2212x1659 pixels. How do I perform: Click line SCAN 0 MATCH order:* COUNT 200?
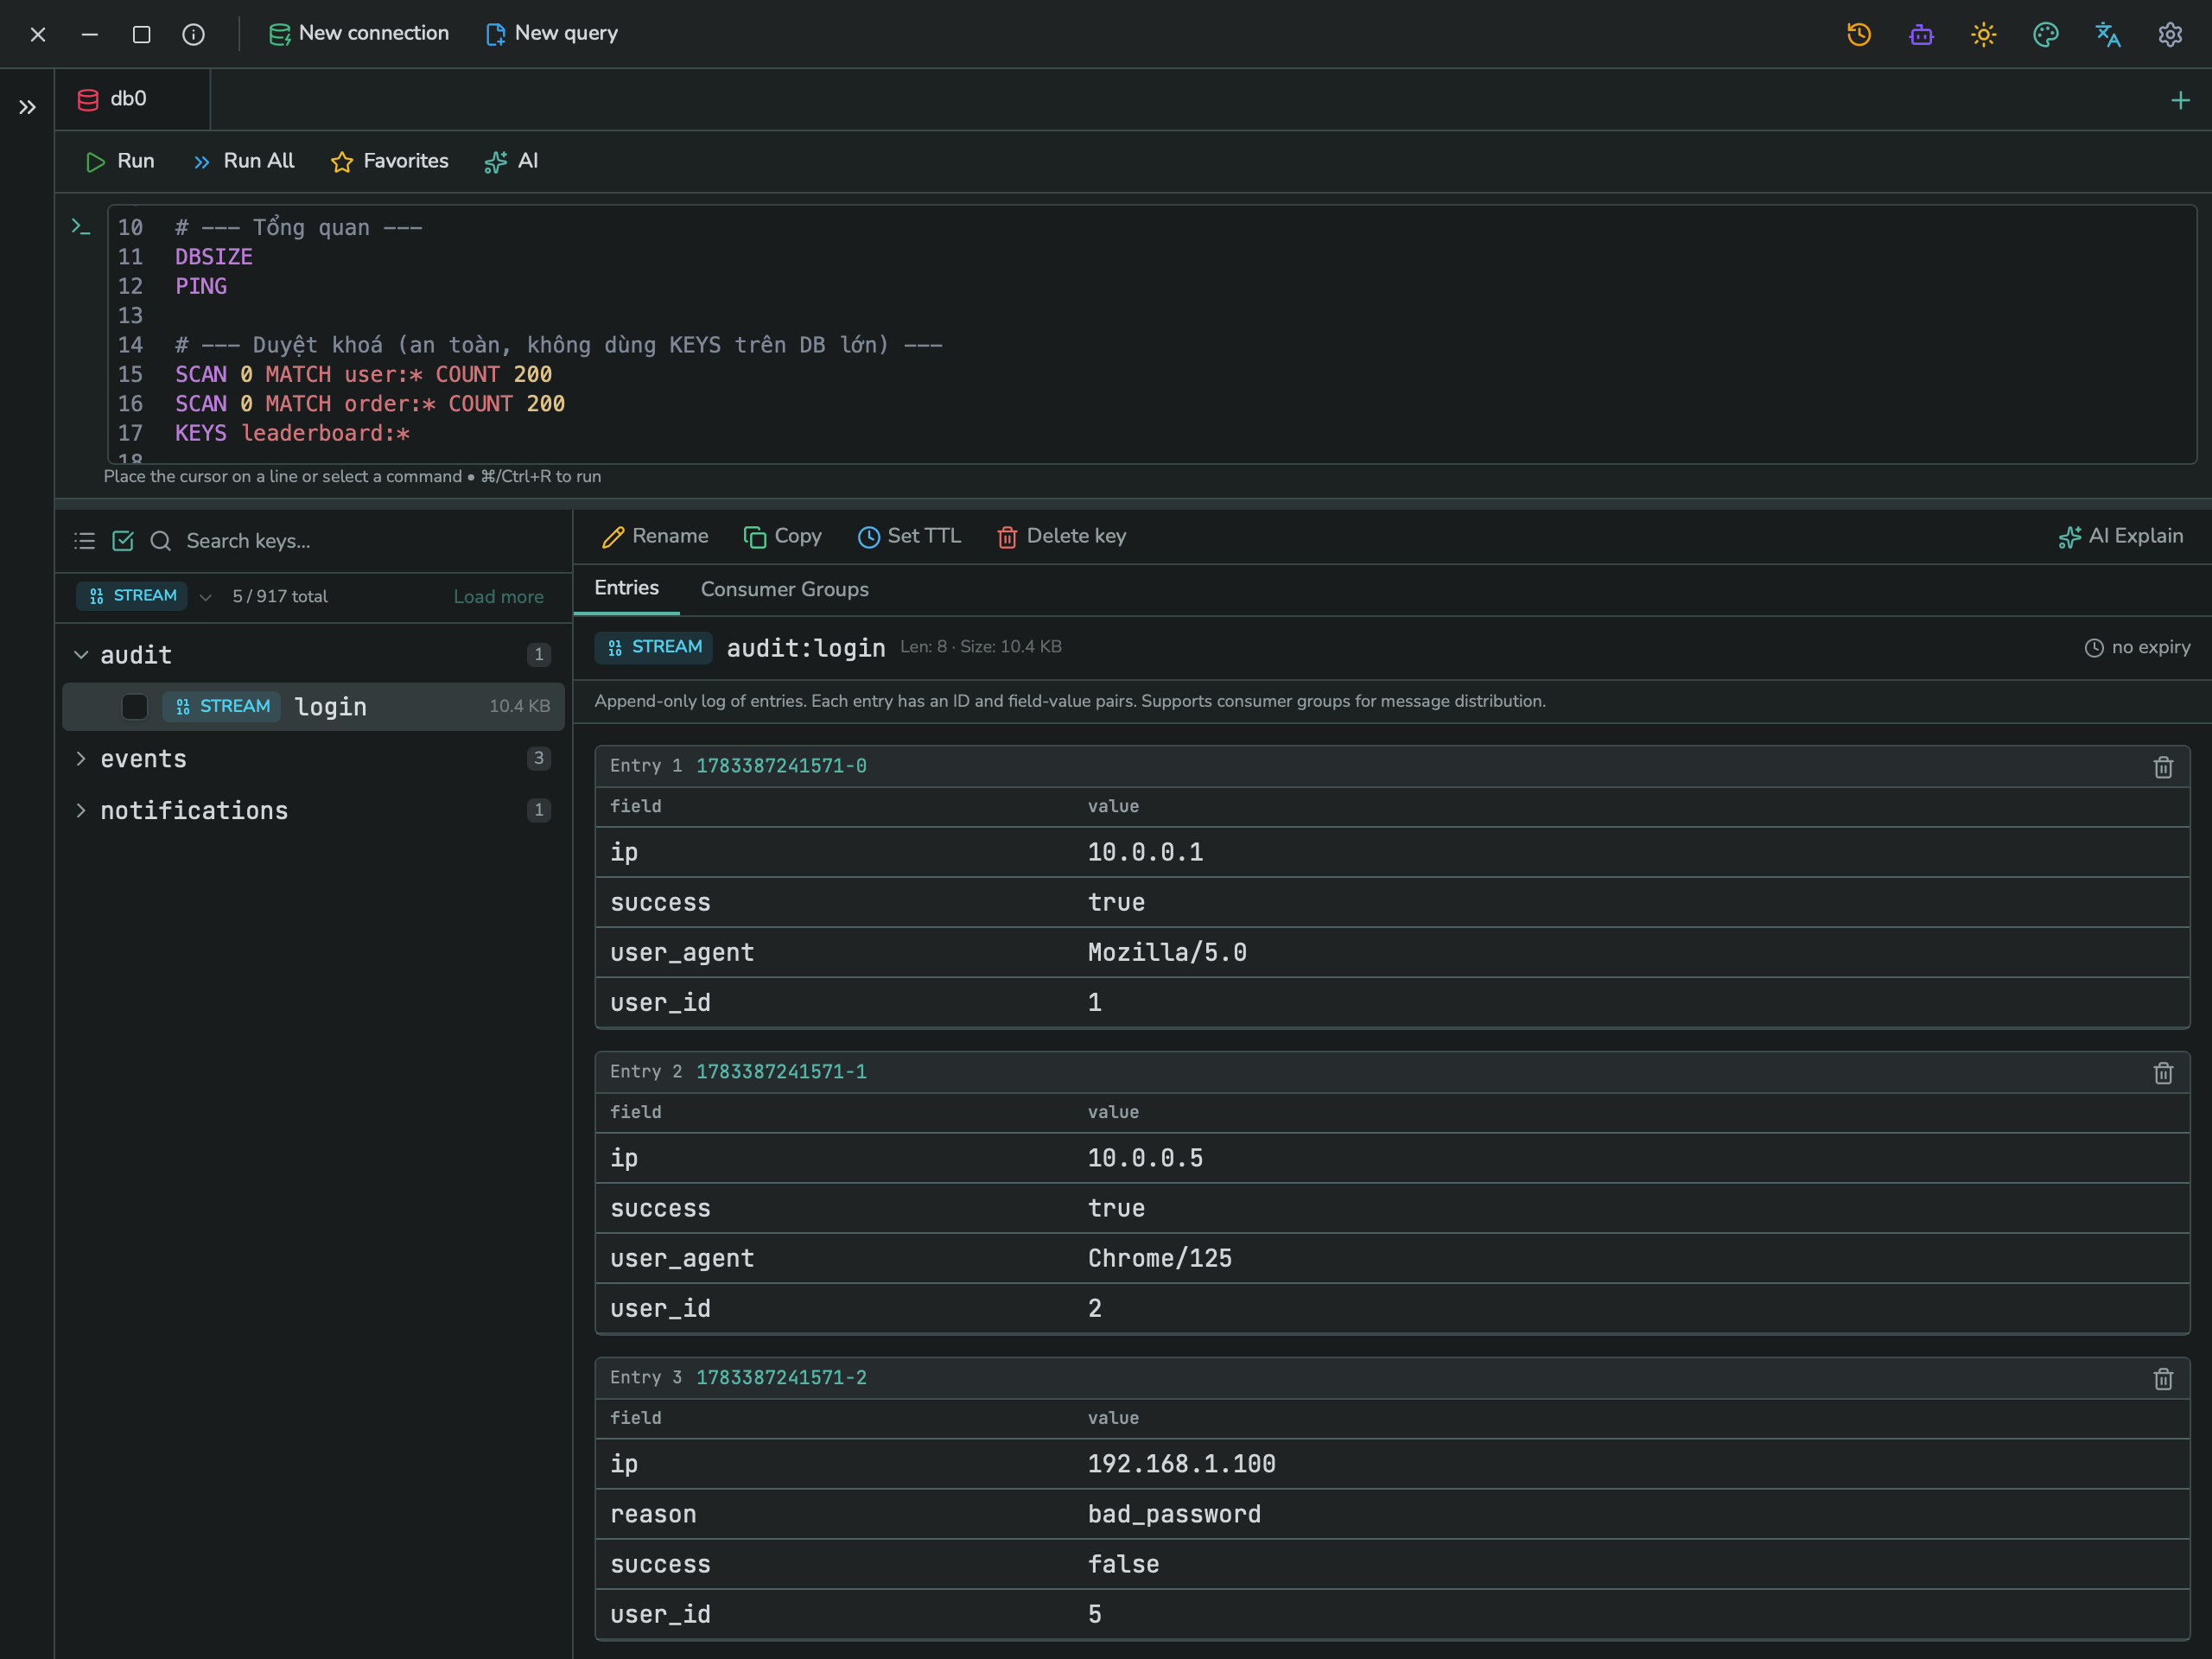tap(370, 403)
